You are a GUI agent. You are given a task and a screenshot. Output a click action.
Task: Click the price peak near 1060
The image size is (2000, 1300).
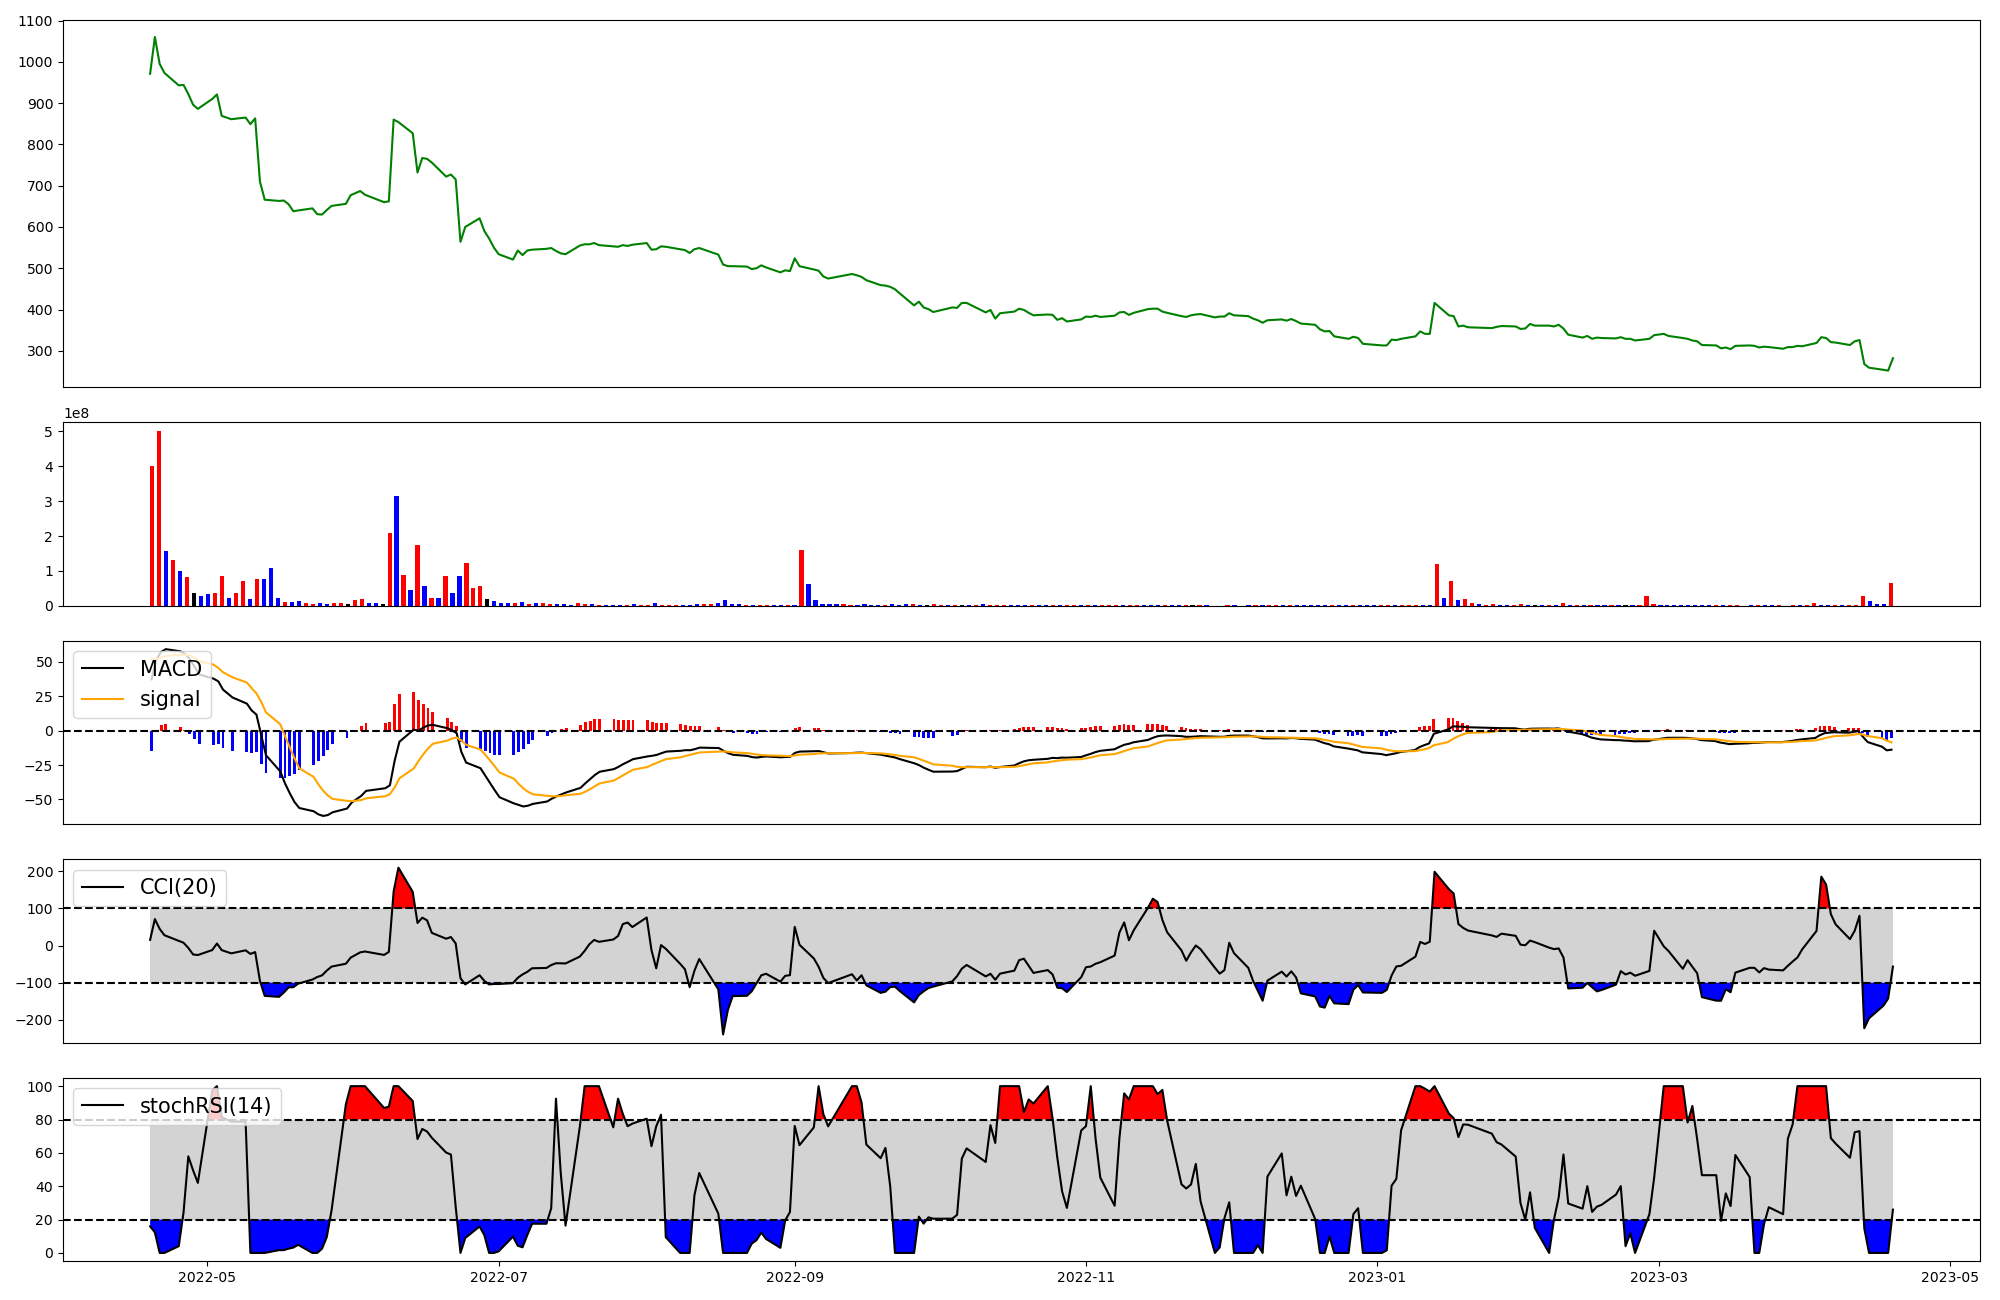(154, 37)
